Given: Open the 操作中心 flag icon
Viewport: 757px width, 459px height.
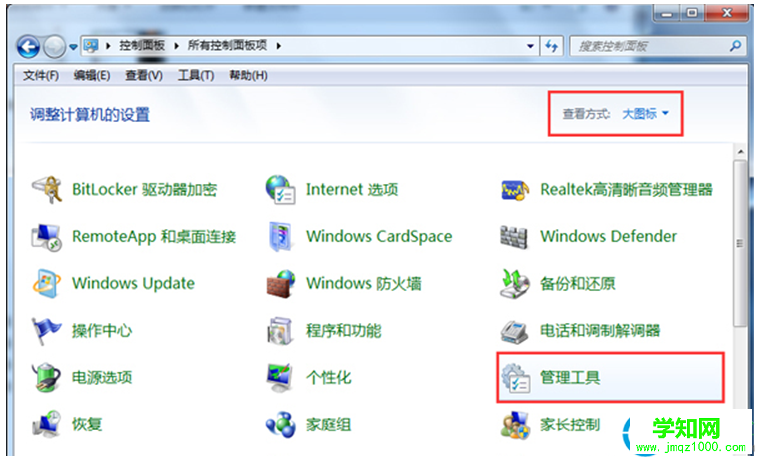Looking at the screenshot, I should click(46, 331).
